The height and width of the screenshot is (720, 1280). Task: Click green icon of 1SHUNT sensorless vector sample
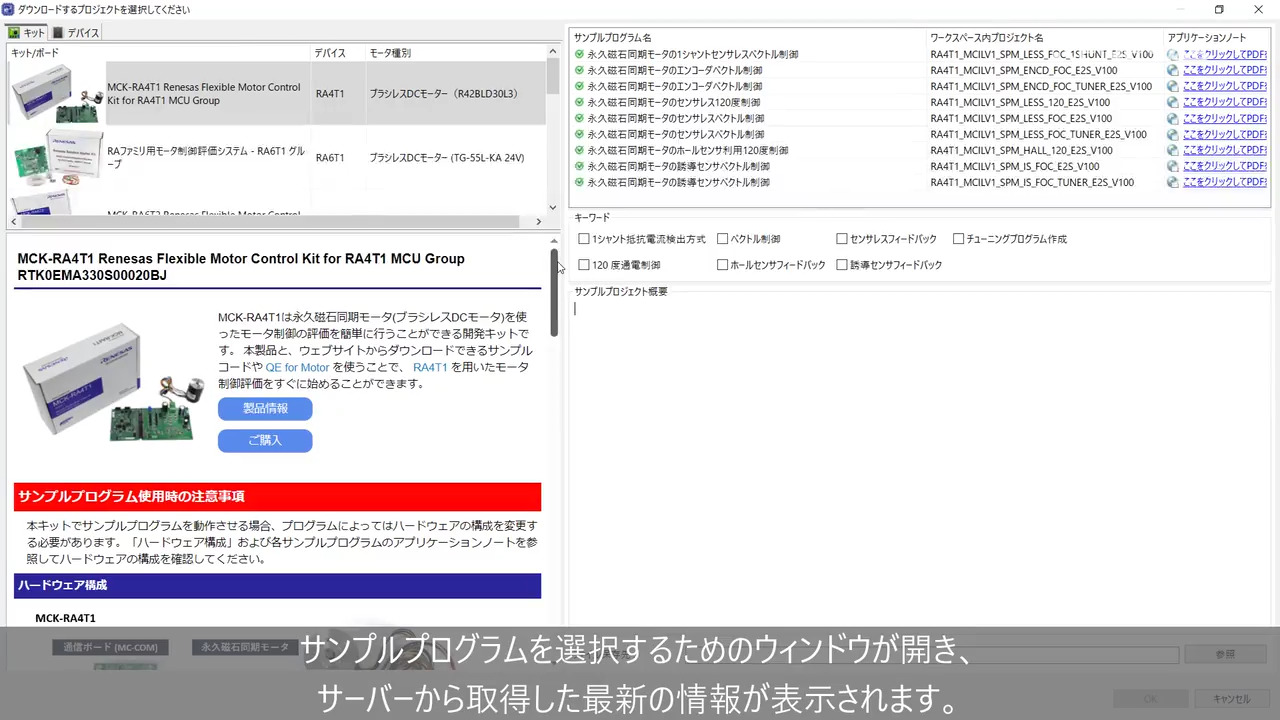579,54
